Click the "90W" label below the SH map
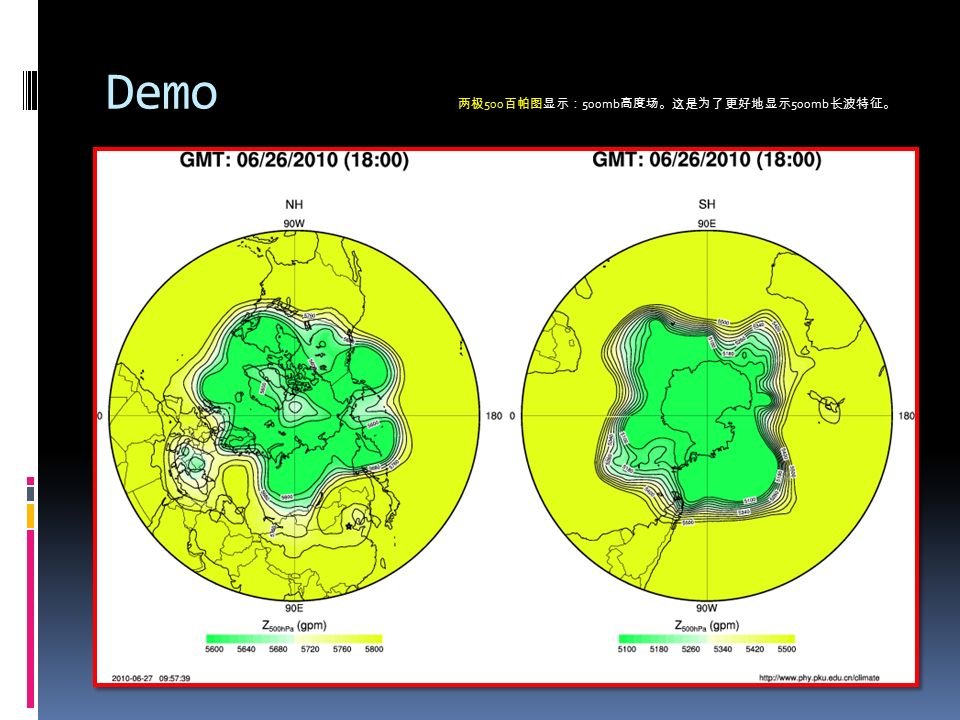 (707, 608)
